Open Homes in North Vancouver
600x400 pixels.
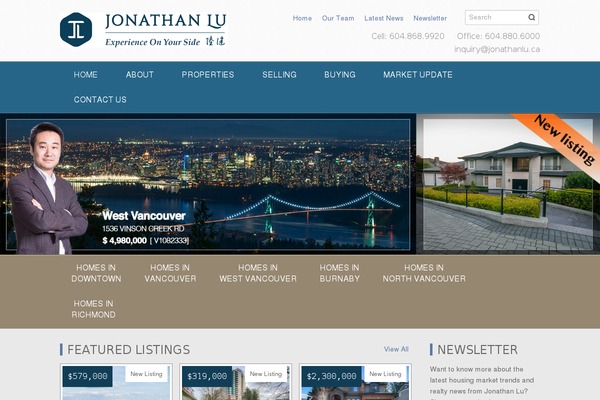coord(424,273)
